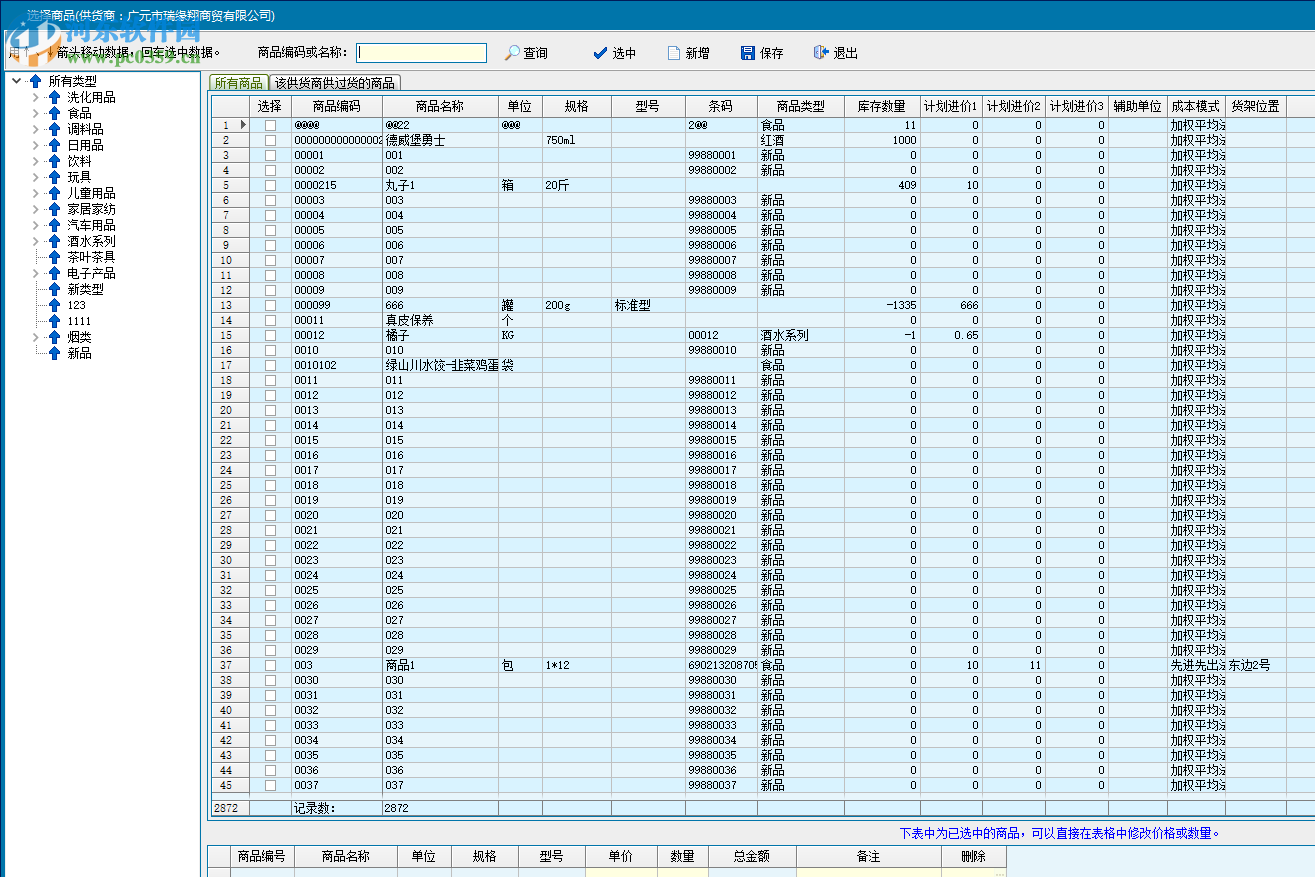1315x877 pixels.
Task: Tick the checkbox for 德威堡勇士 row
Action: pyautogui.click(x=270, y=141)
